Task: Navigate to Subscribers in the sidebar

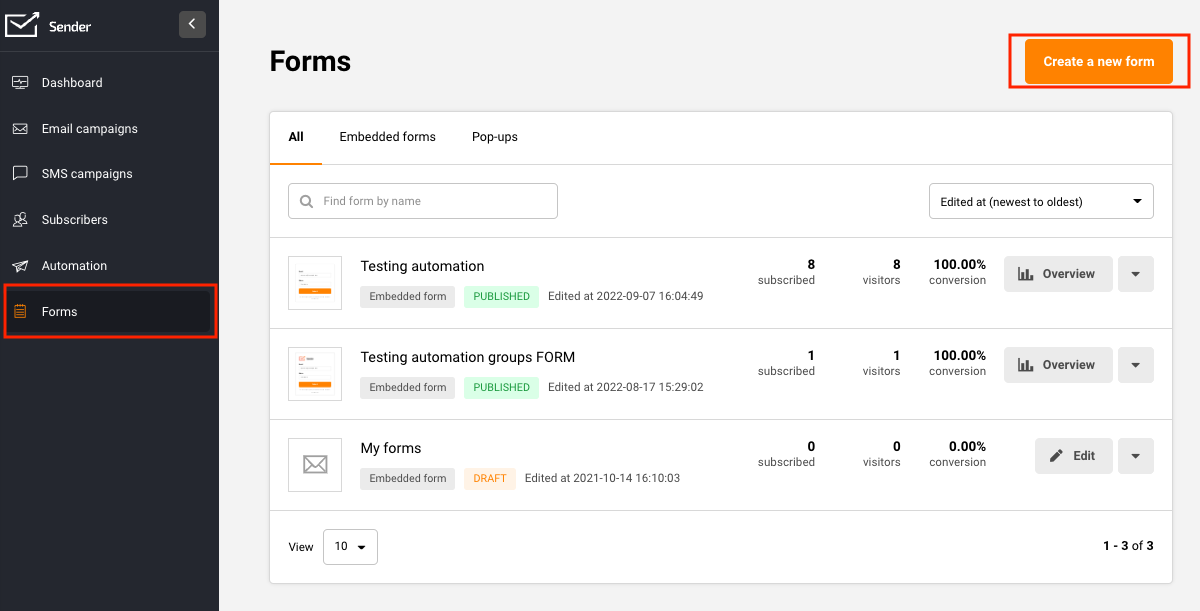Action: pos(74,220)
